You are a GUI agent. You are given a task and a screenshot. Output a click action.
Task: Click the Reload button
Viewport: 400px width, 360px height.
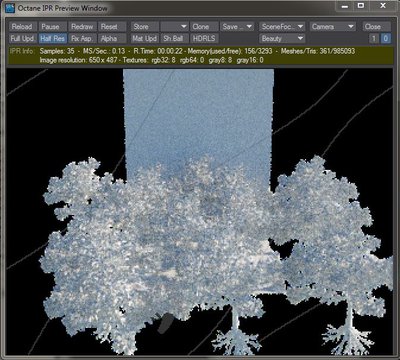(x=23, y=27)
